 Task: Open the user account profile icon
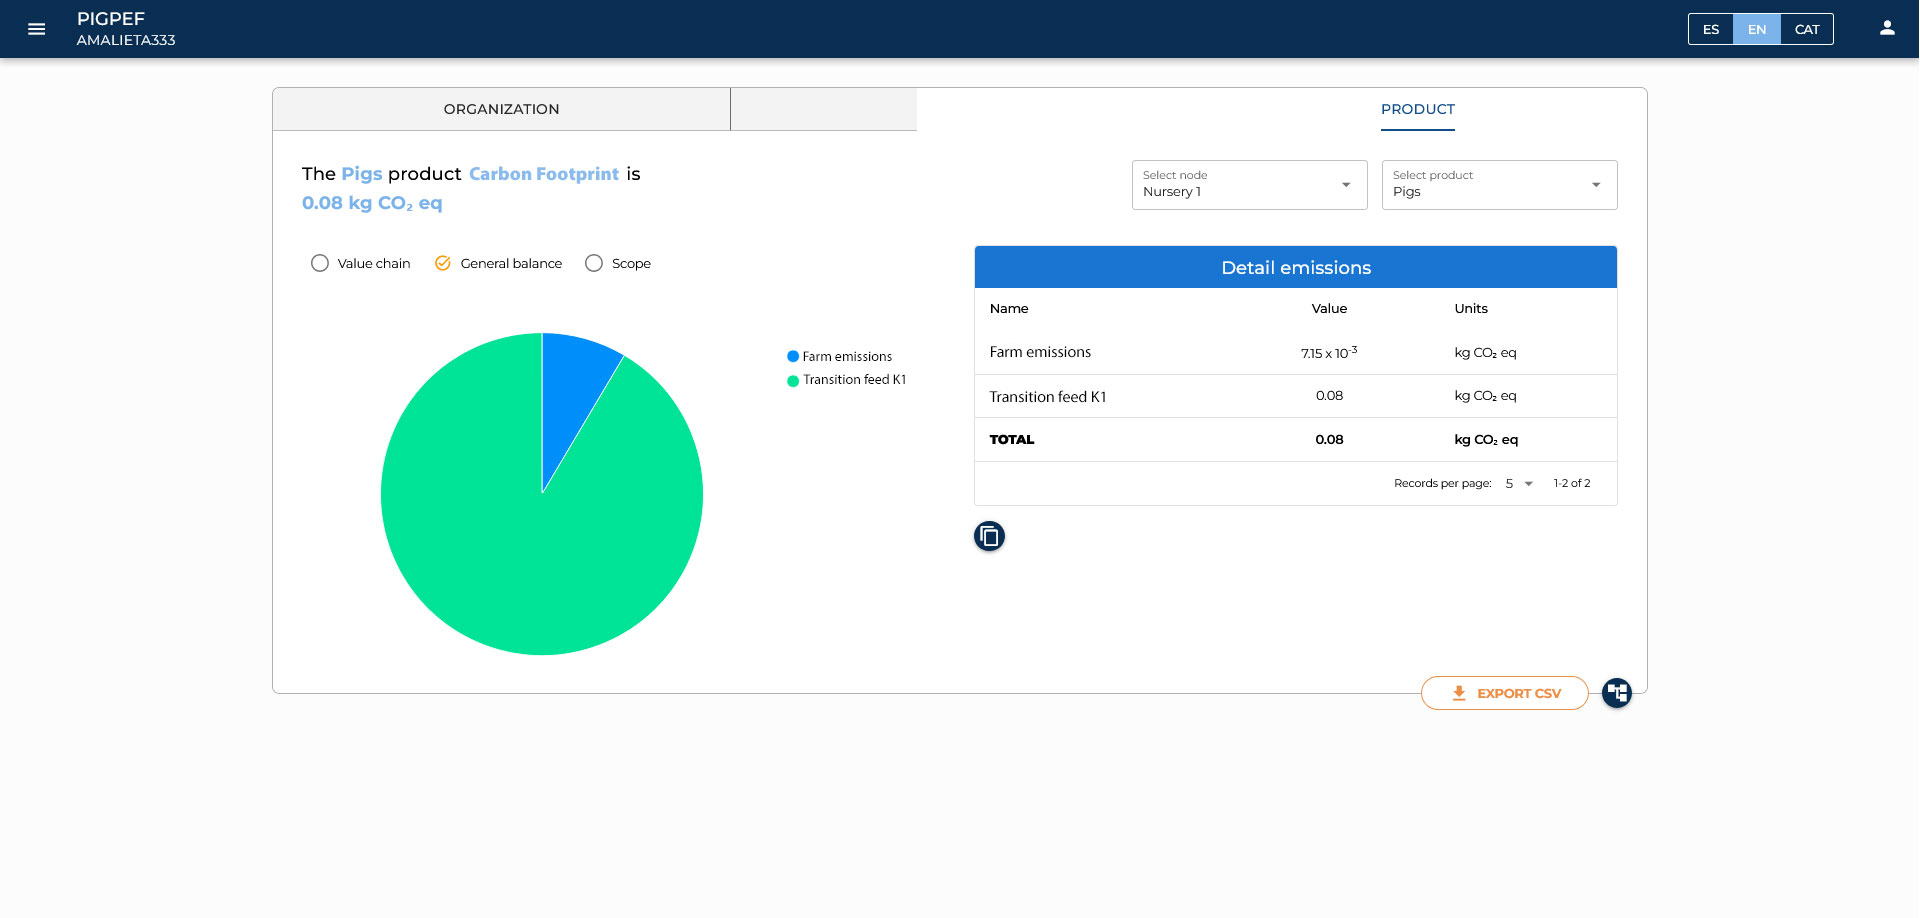coord(1886,28)
